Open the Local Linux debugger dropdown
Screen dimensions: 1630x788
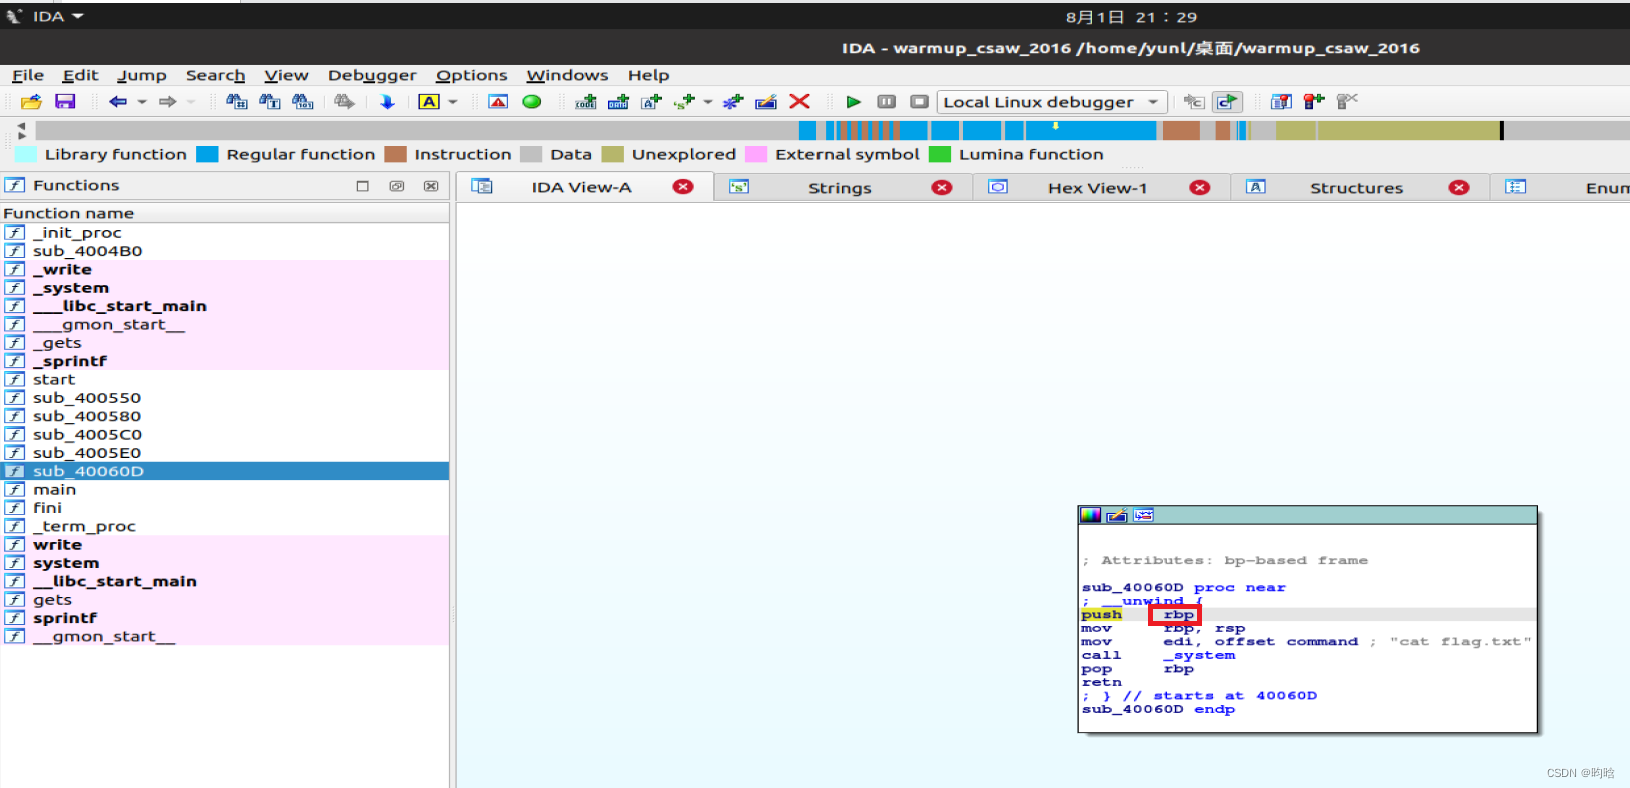click(1053, 102)
